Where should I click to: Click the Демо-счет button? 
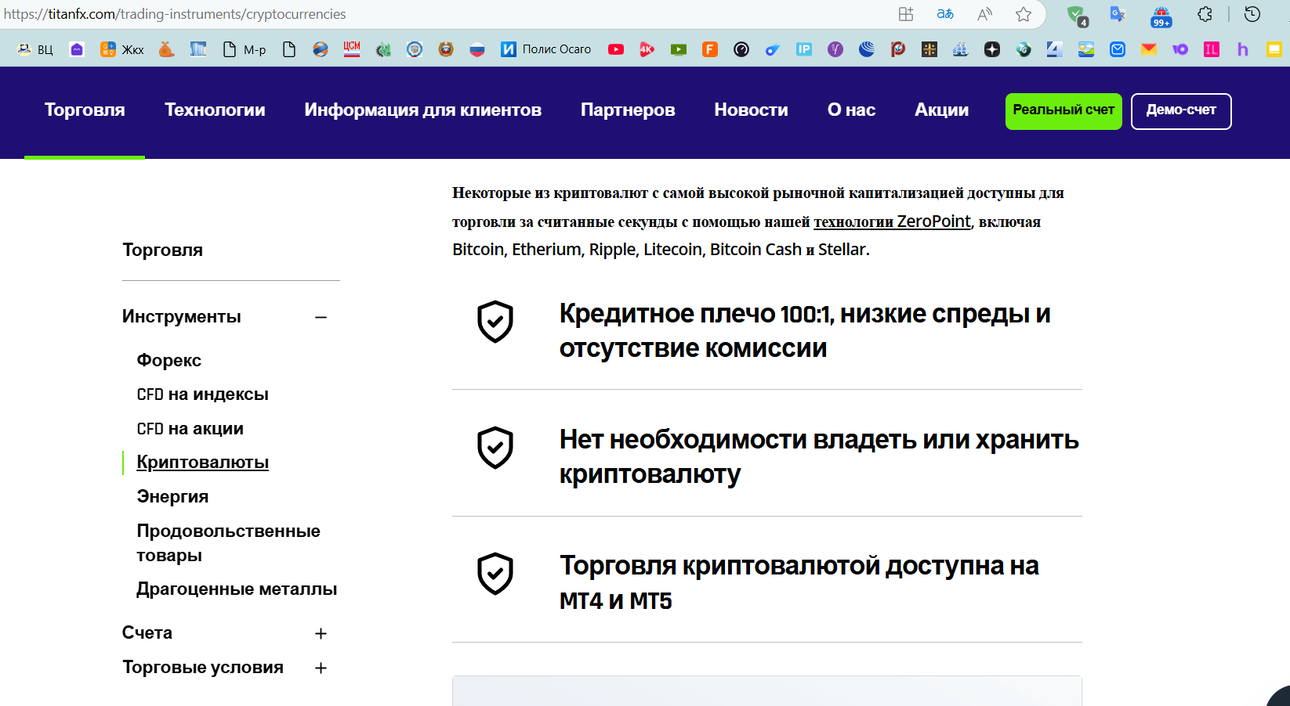coord(1181,111)
